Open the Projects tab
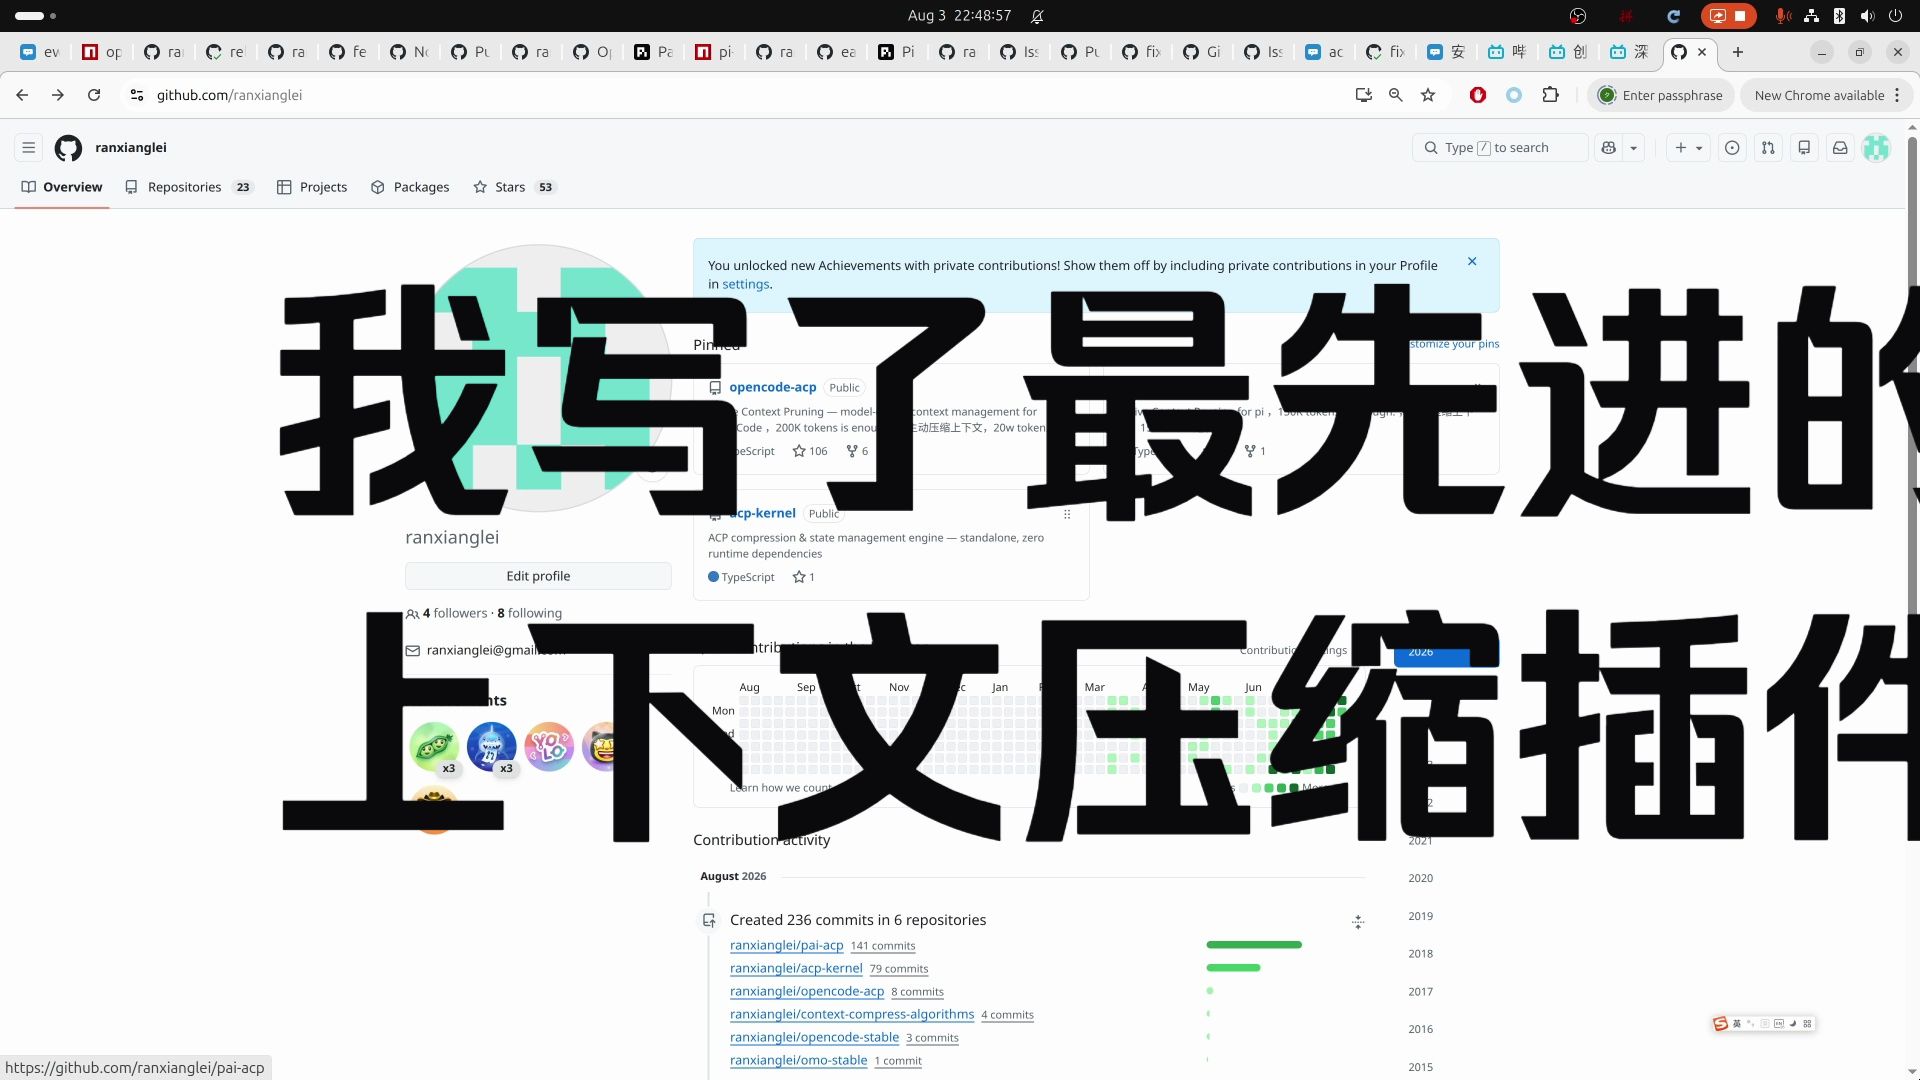 click(x=312, y=187)
